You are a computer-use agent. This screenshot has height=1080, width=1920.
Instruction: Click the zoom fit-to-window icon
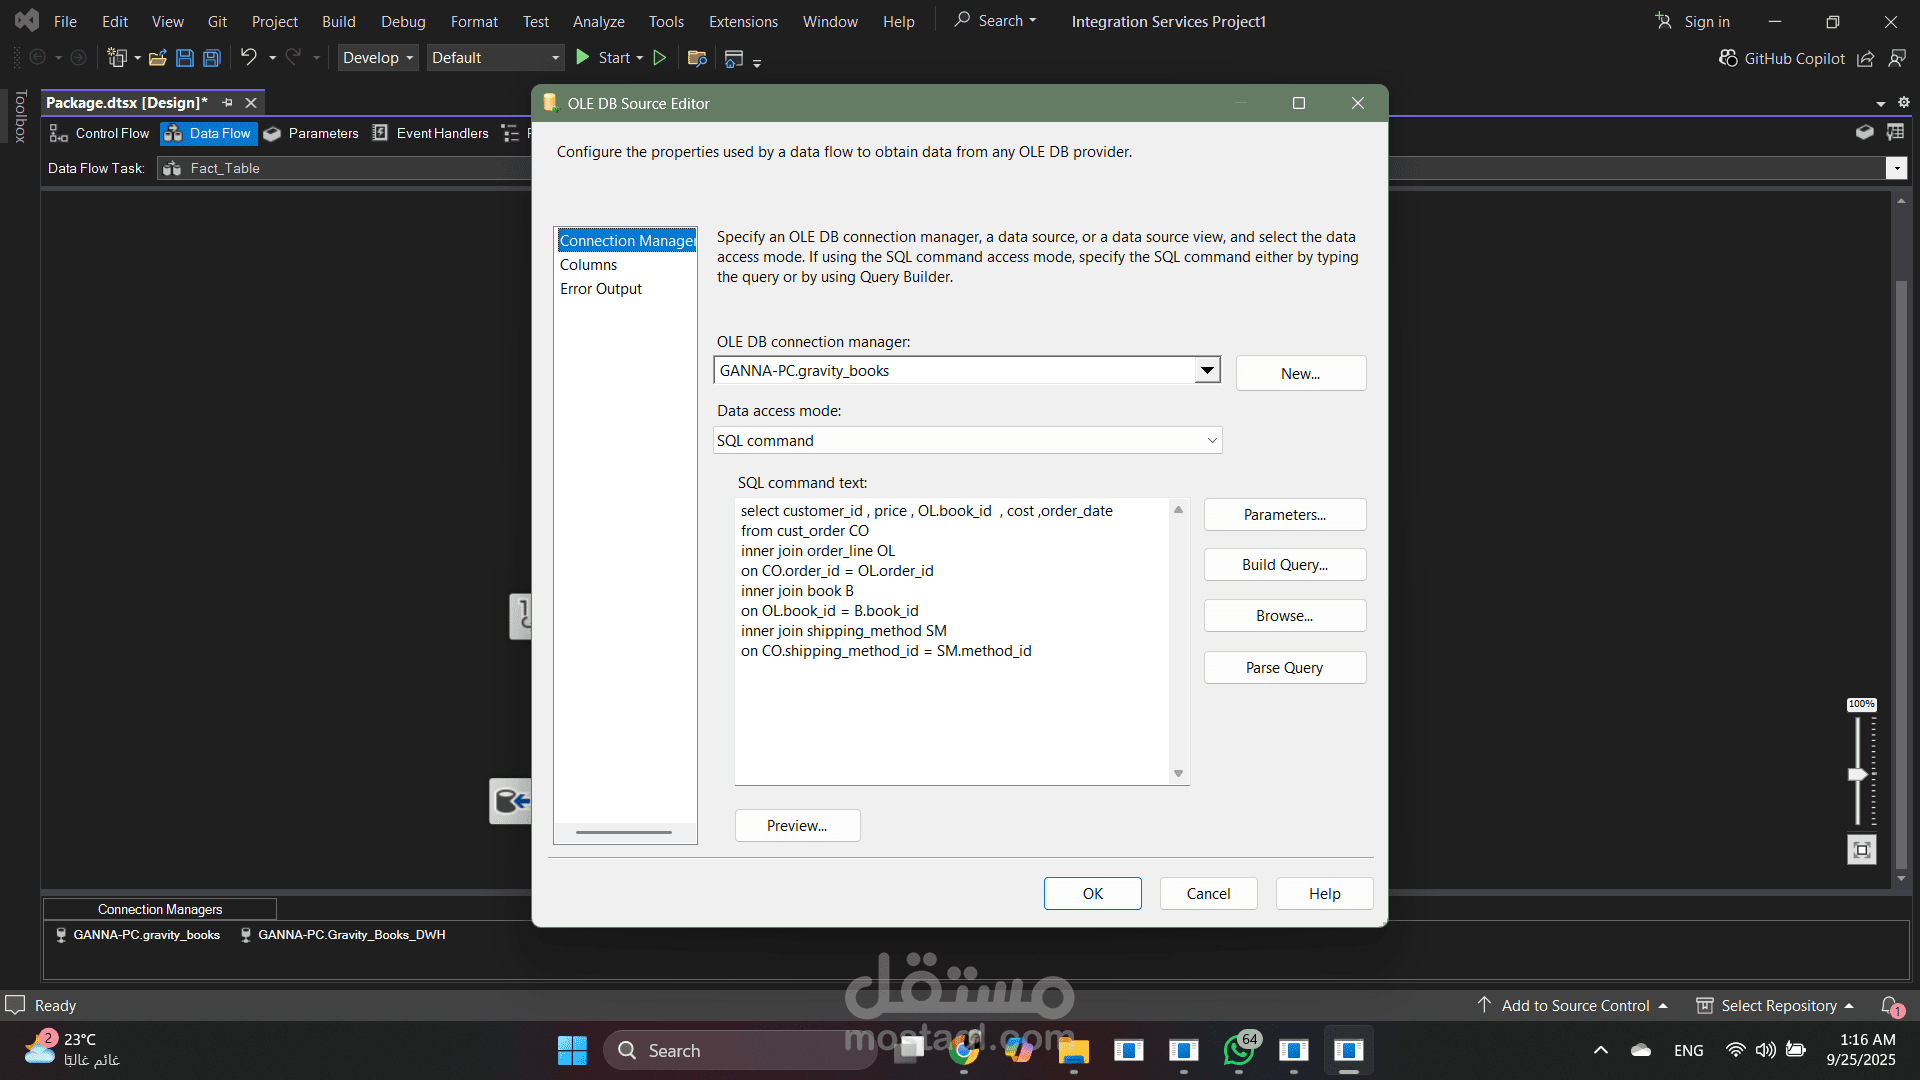pos(1861,850)
